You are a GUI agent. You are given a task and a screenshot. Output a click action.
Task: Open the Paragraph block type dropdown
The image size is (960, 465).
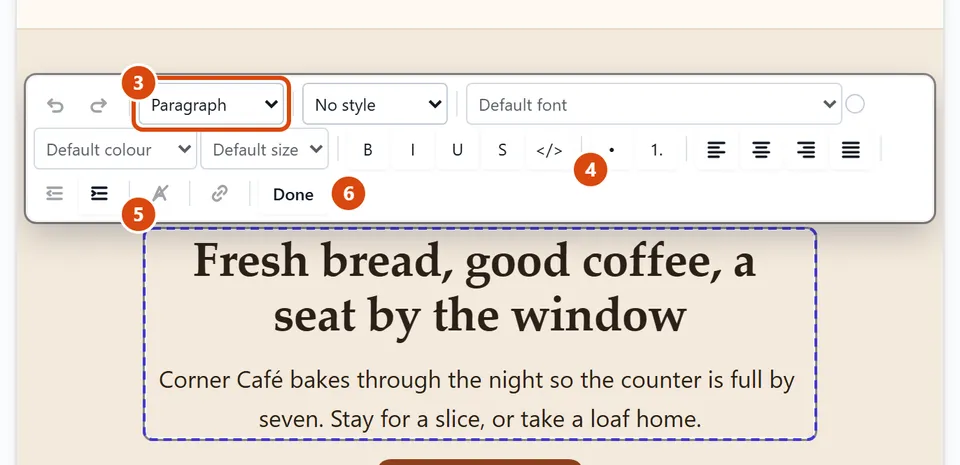(211, 105)
